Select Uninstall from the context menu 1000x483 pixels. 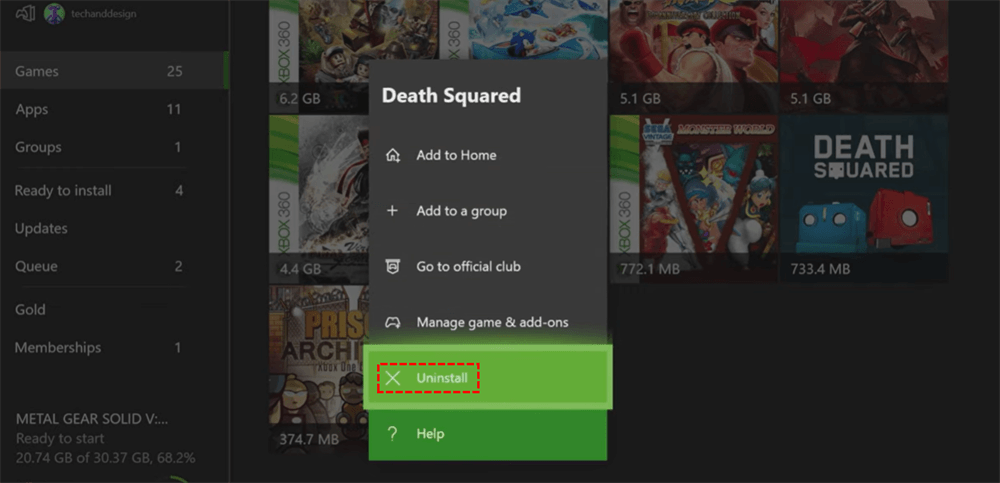[x=441, y=378]
